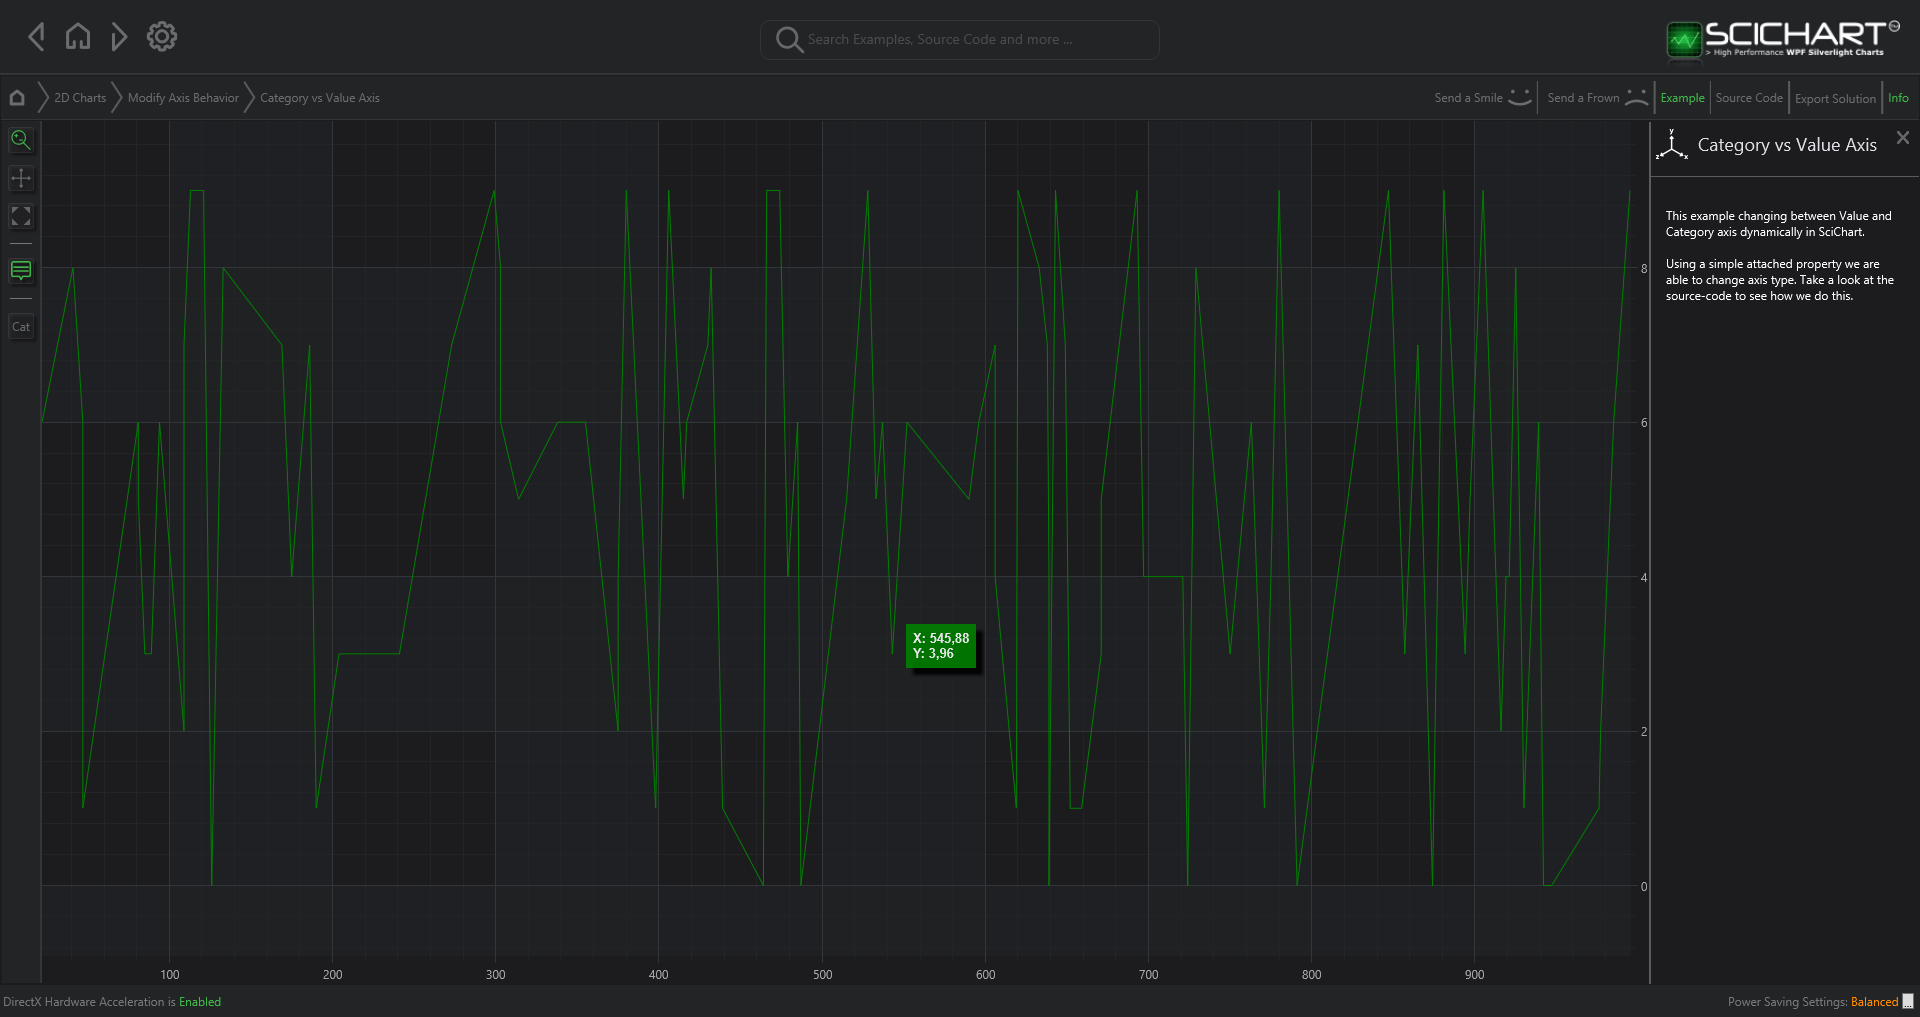Viewport: 1920px width, 1017px height.
Task: Click the 8 label on Y axis
Action: pos(1644,269)
